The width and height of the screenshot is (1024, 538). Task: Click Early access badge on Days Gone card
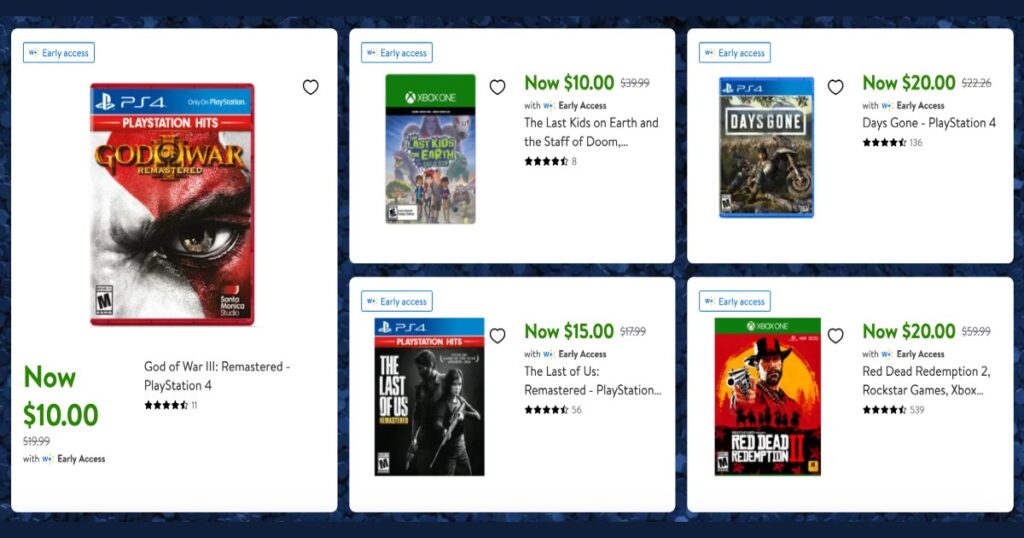coord(735,53)
